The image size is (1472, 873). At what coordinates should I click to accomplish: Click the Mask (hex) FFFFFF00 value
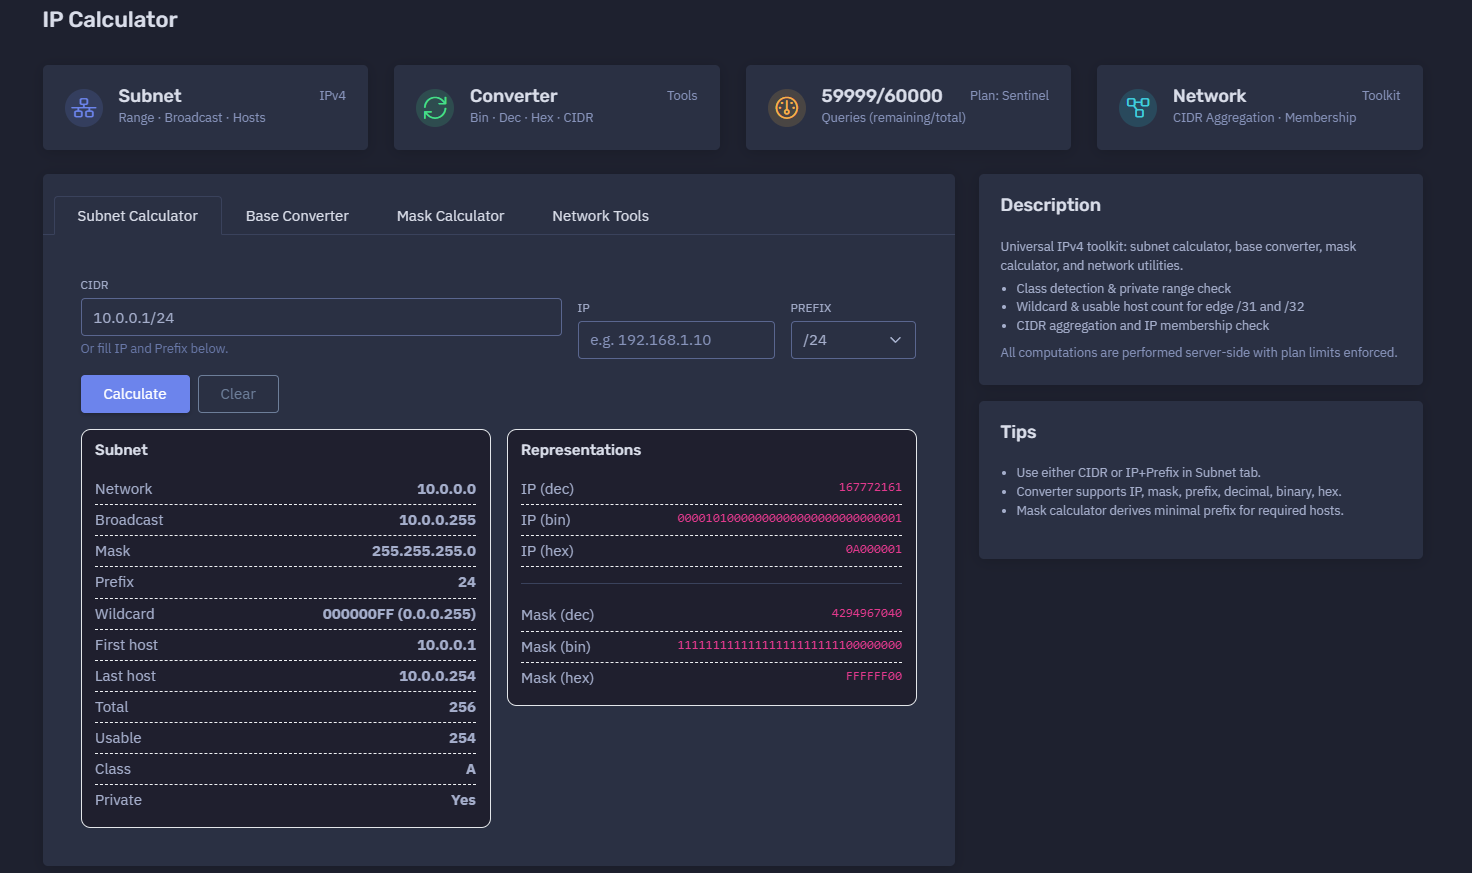pos(874,676)
